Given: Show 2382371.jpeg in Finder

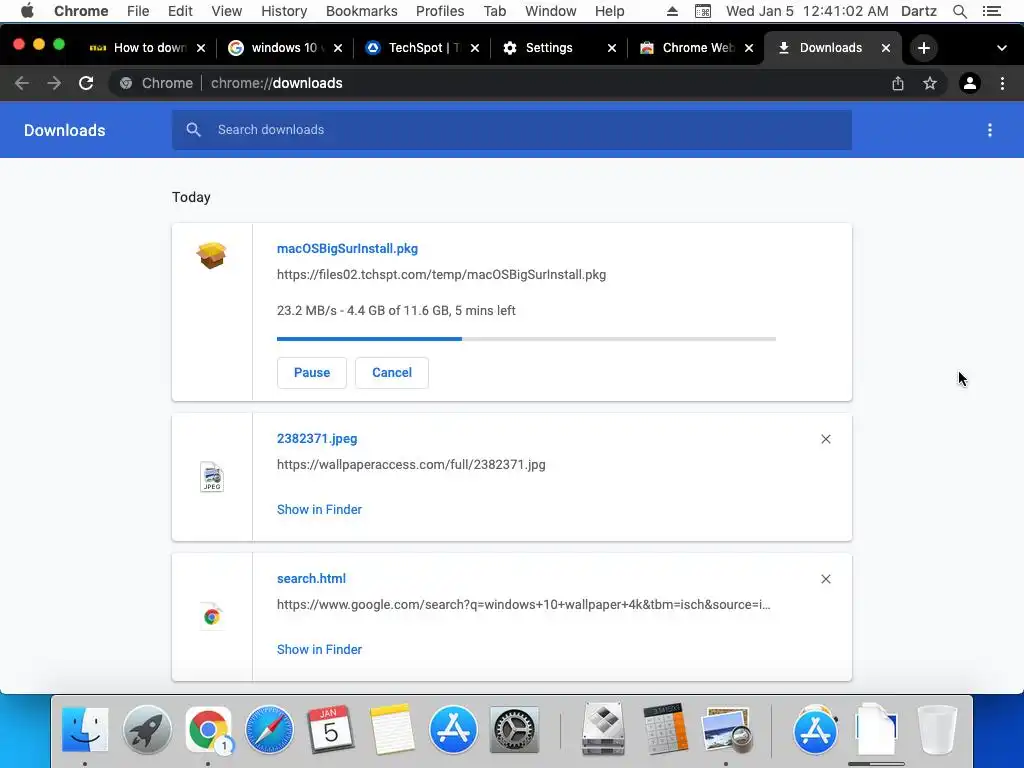Looking at the screenshot, I should click(x=319, y=509).
